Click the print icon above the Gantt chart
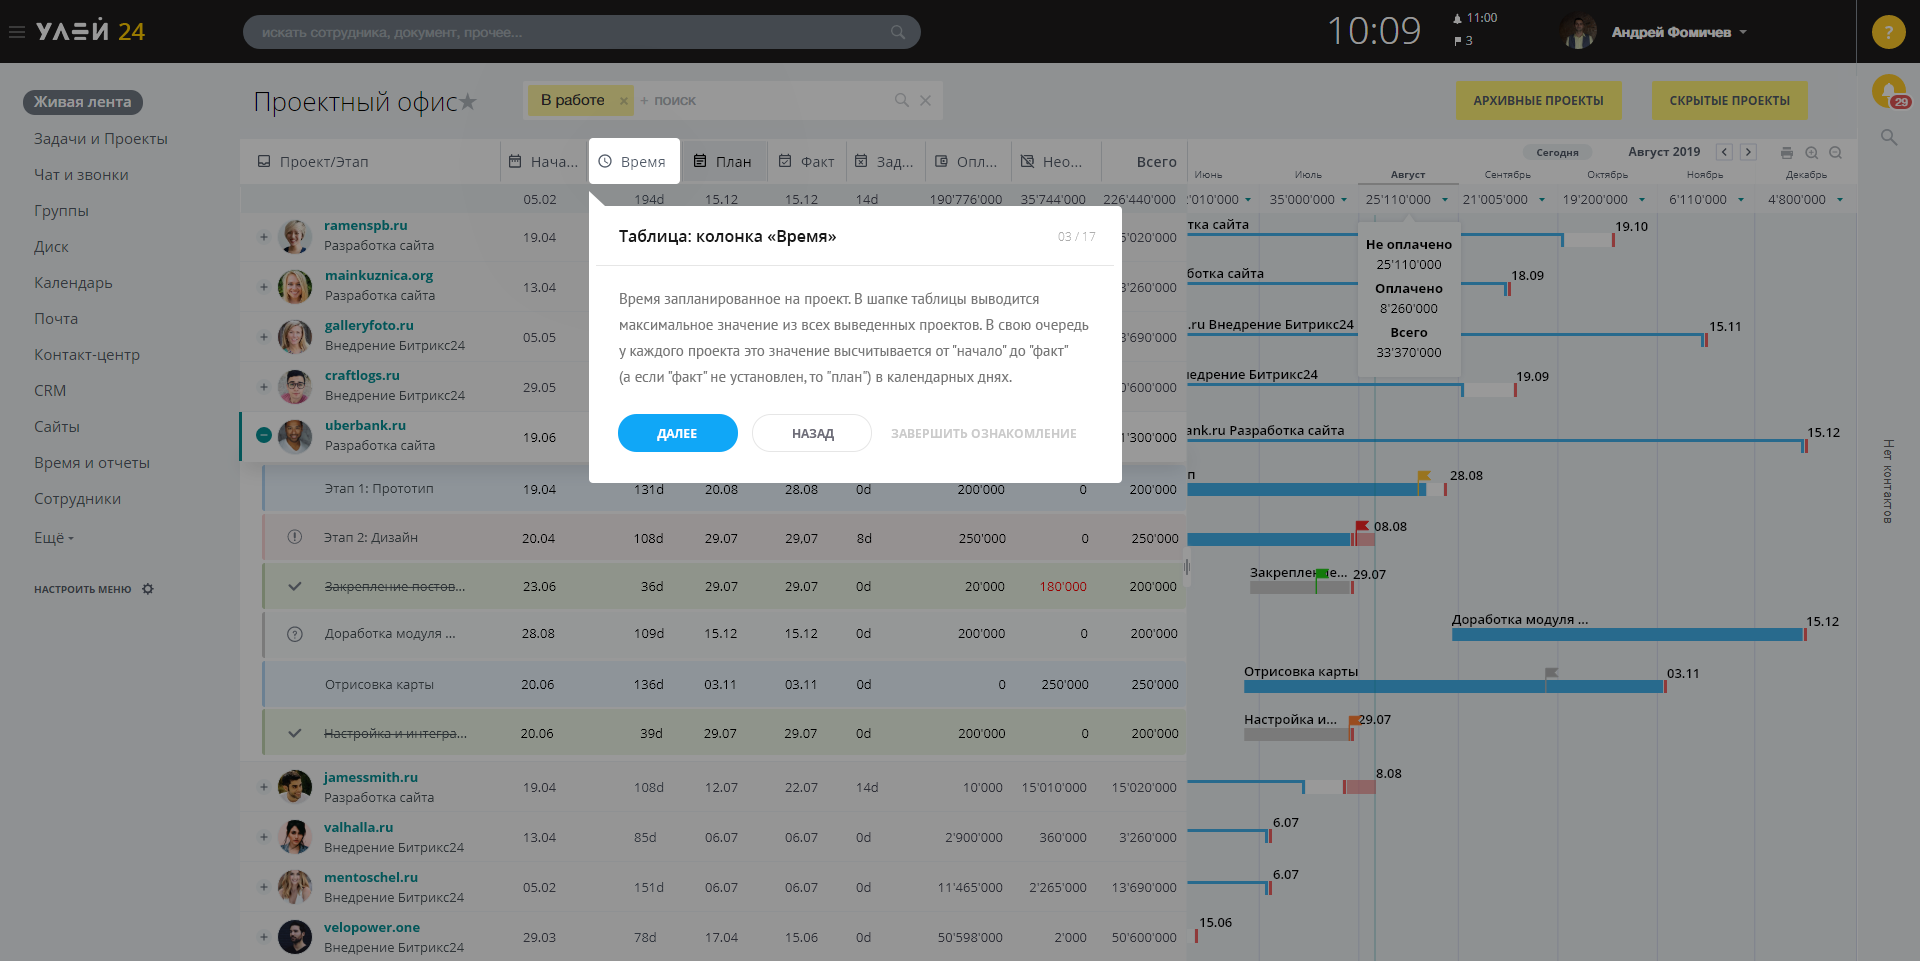1920x961 pixels. (1787, 153)
